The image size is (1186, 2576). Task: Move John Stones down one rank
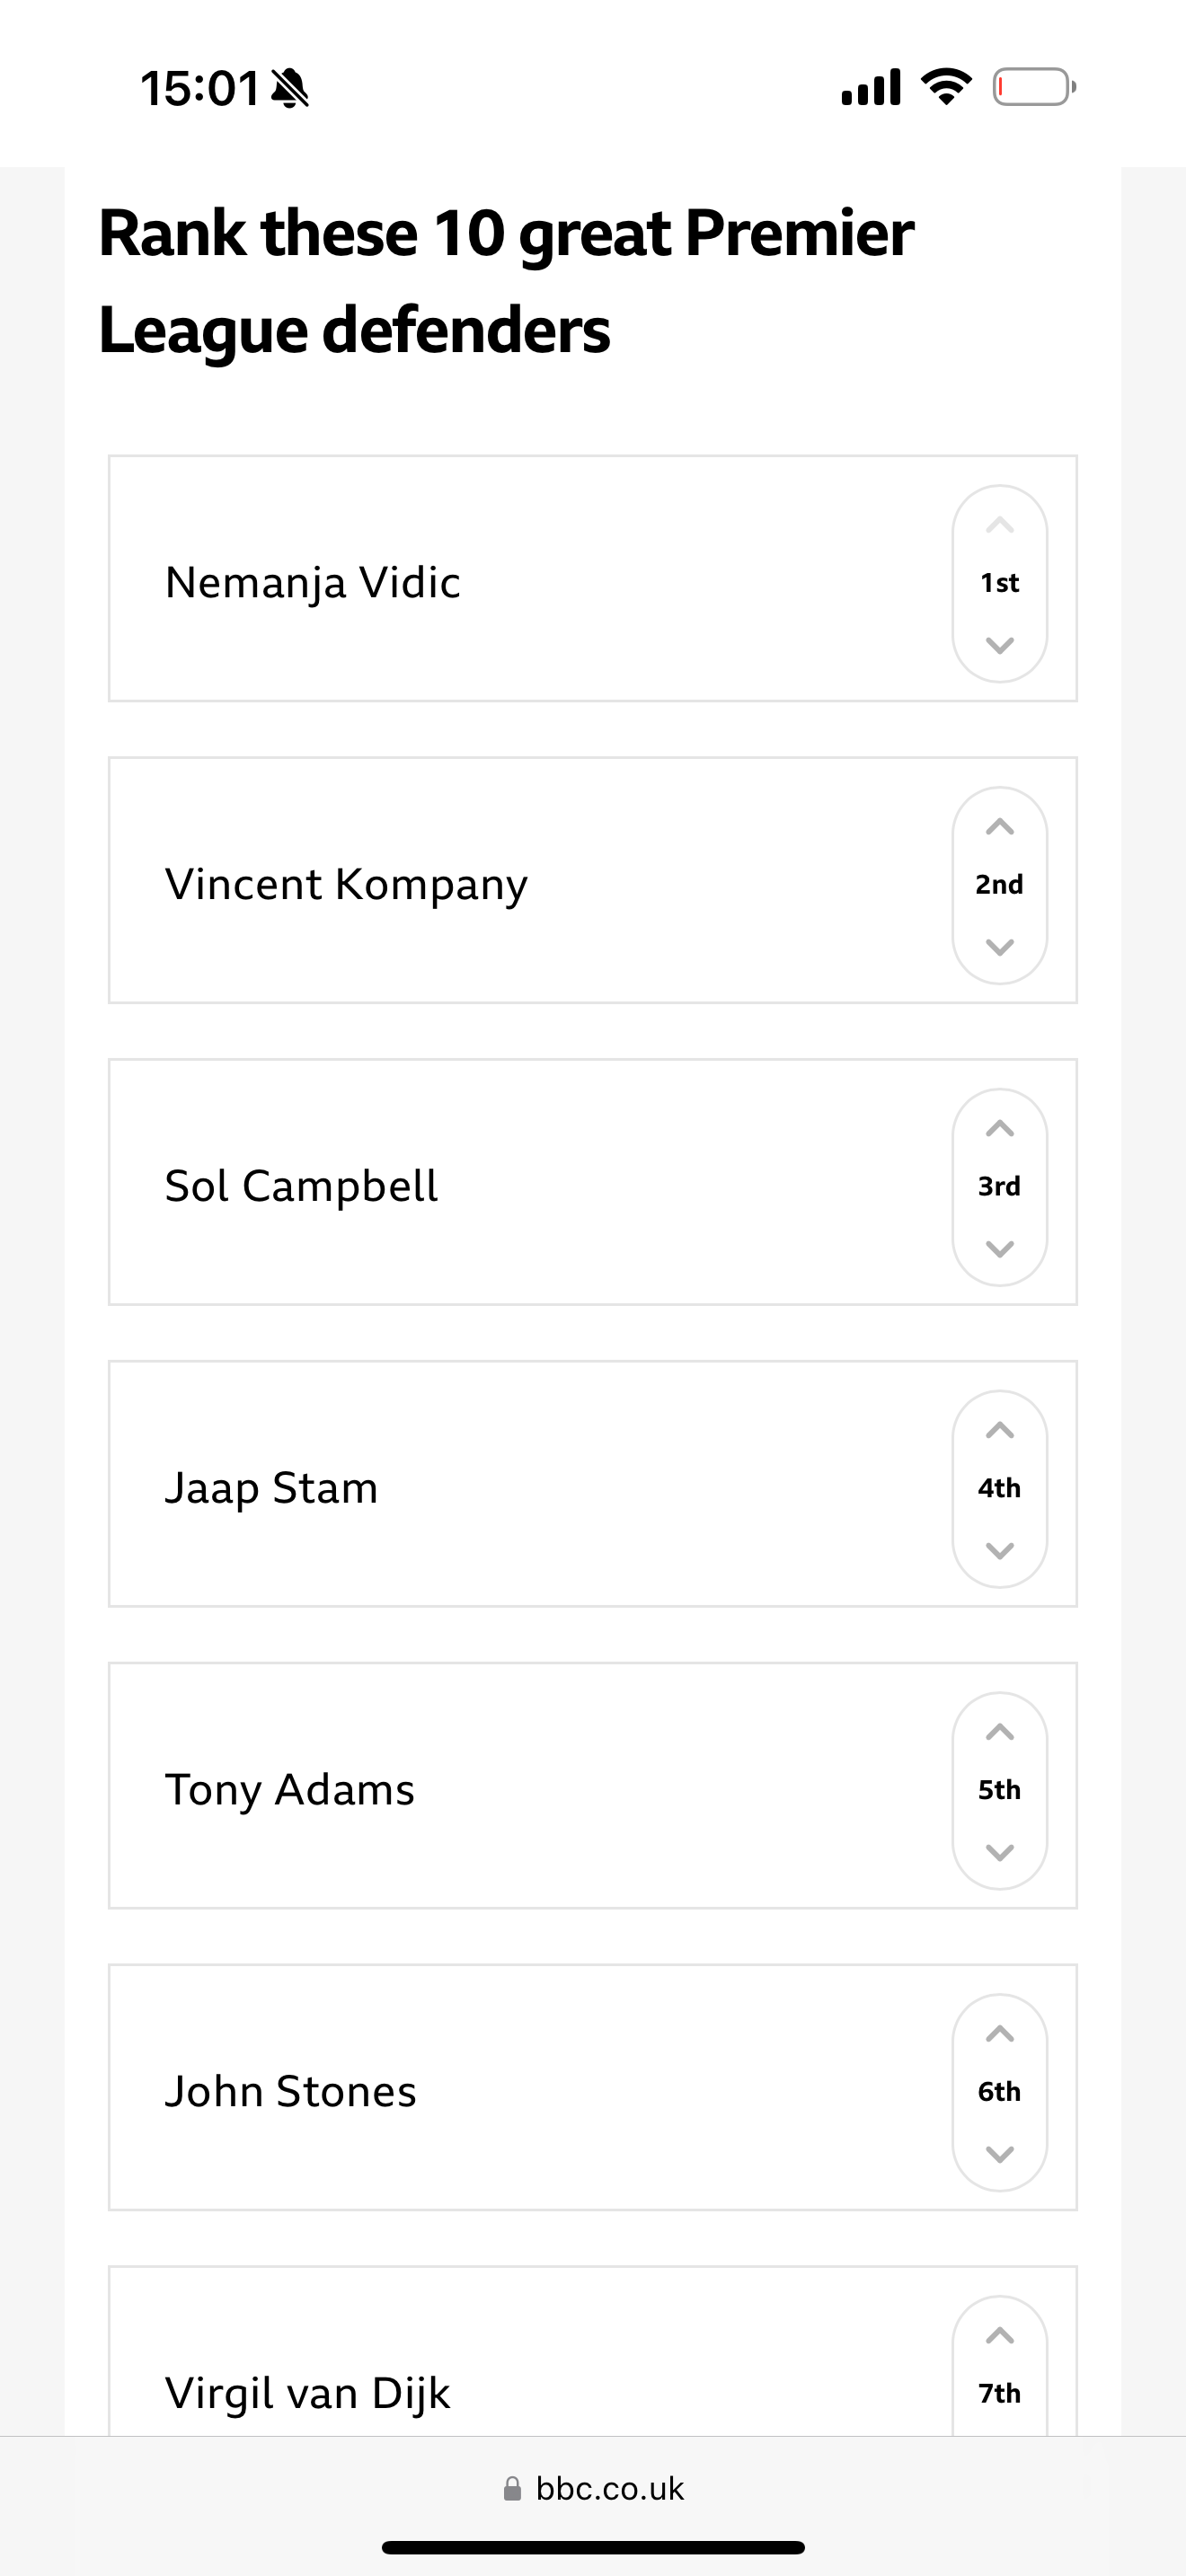[x=999, y=2155]
